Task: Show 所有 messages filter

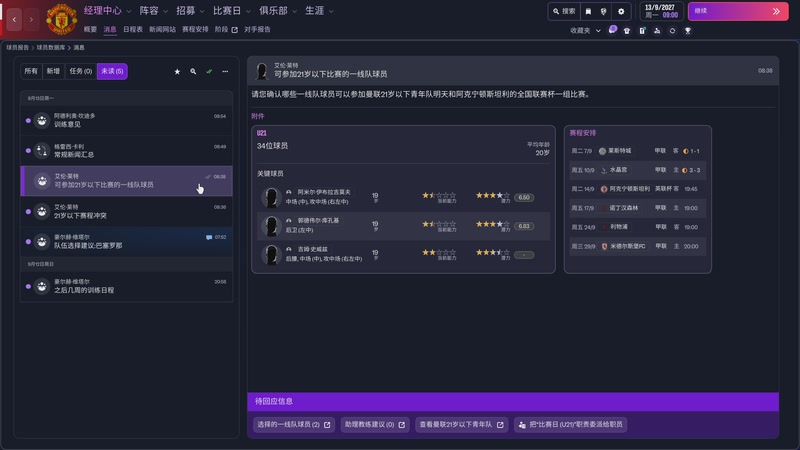Action: click(31, 71)
